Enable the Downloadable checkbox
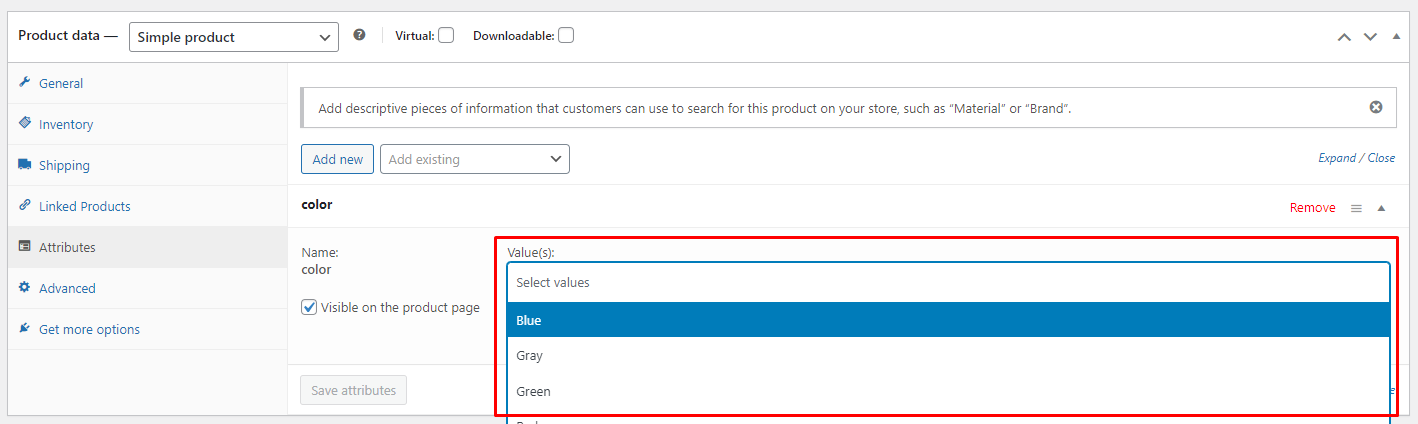 click(x=566, y=36)
